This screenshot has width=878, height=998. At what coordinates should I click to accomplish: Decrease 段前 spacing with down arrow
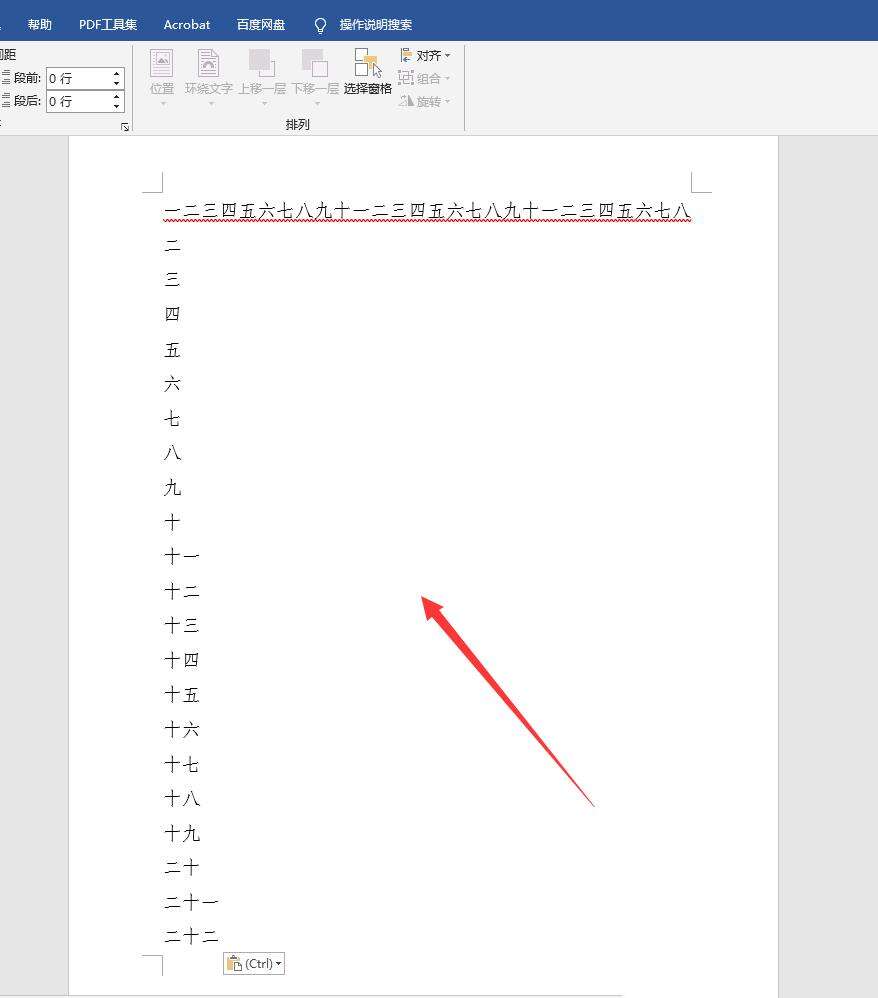pos(117,83)
